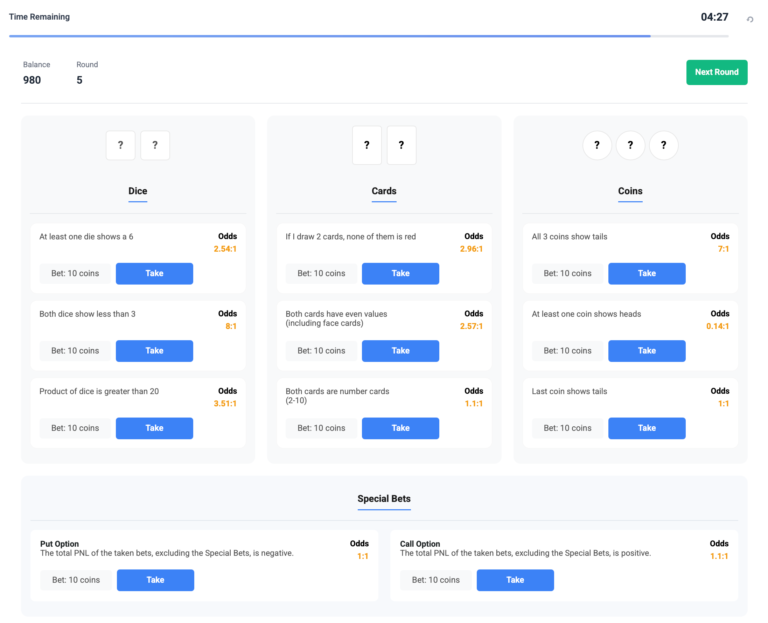
Task: Click the Balance value 980
Action: (32, 80)
